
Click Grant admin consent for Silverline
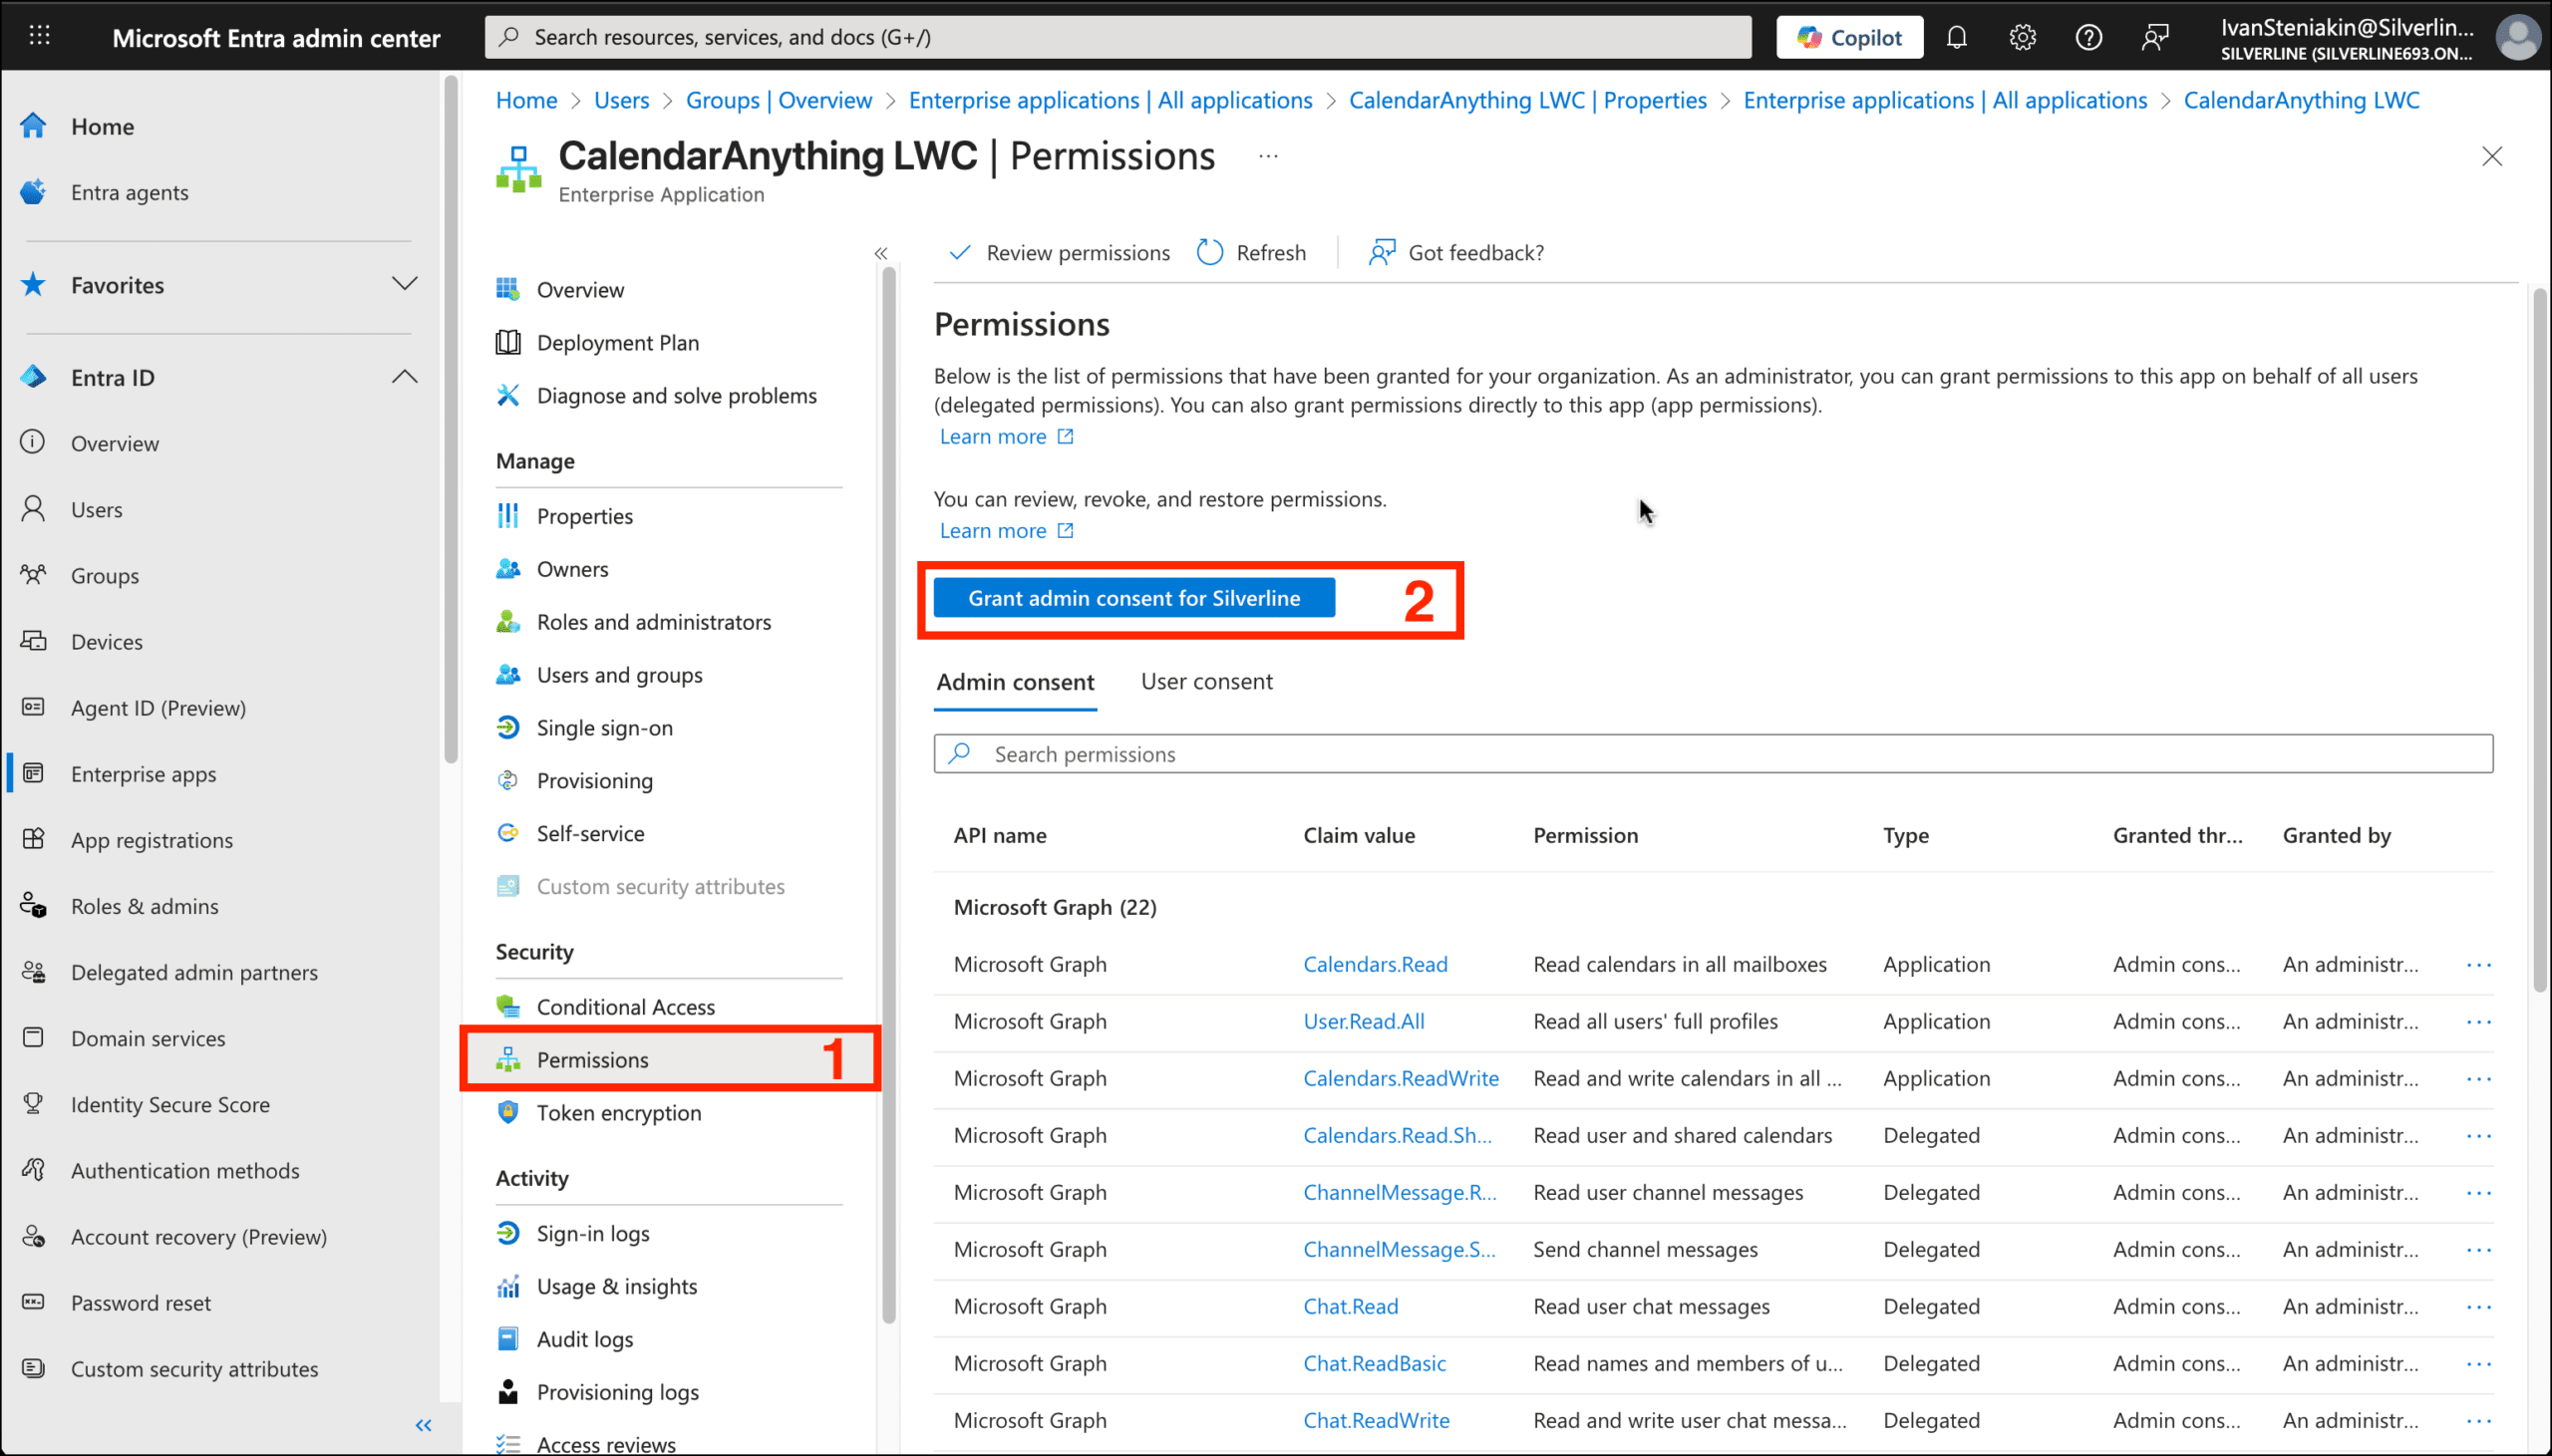click(1133, 598)
